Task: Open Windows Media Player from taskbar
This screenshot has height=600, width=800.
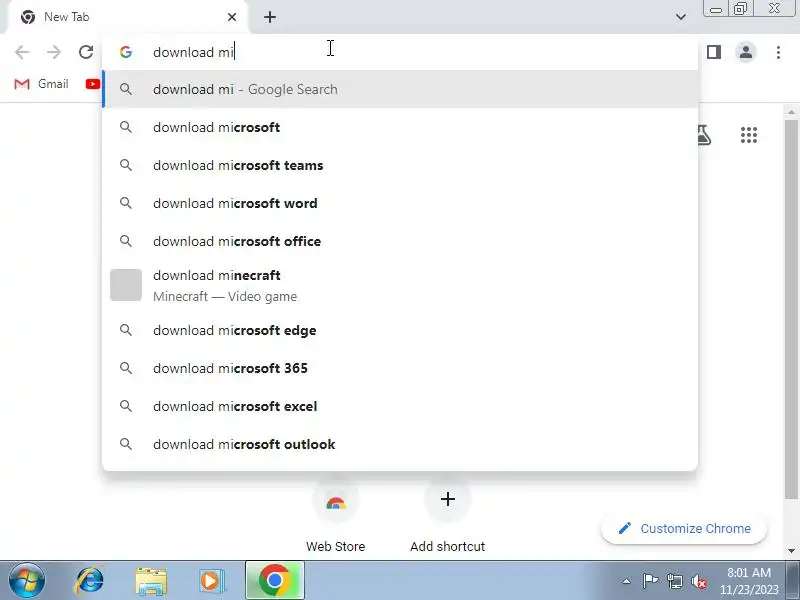Action: (211, 581)
